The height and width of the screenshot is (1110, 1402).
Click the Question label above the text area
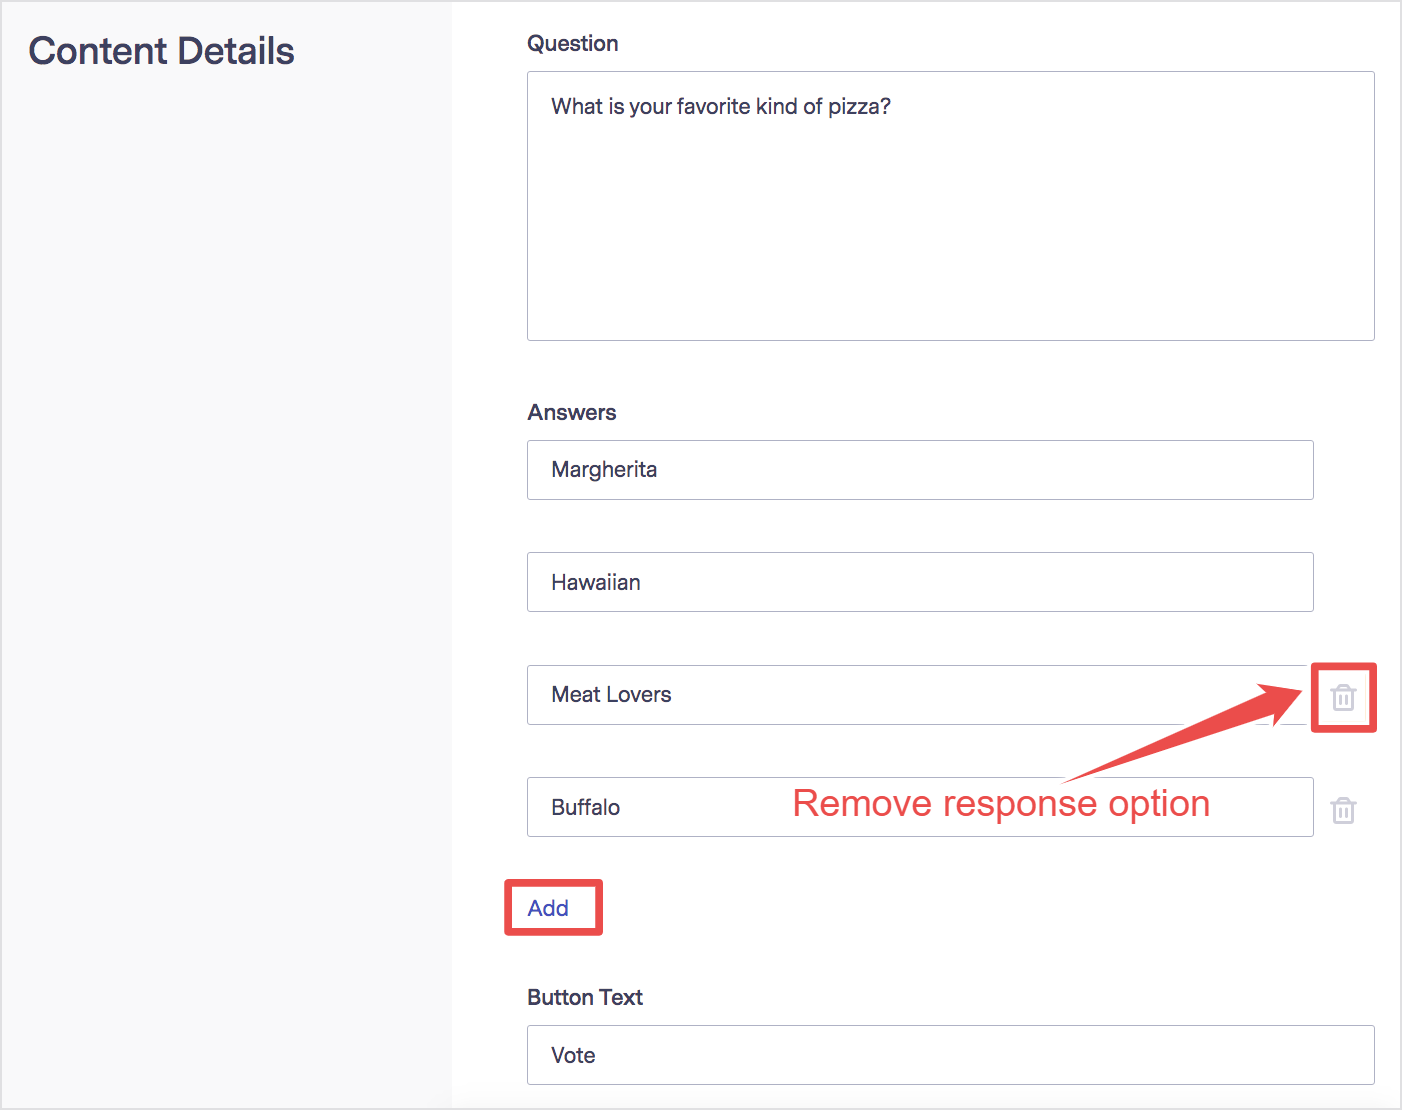pos(573,43)
